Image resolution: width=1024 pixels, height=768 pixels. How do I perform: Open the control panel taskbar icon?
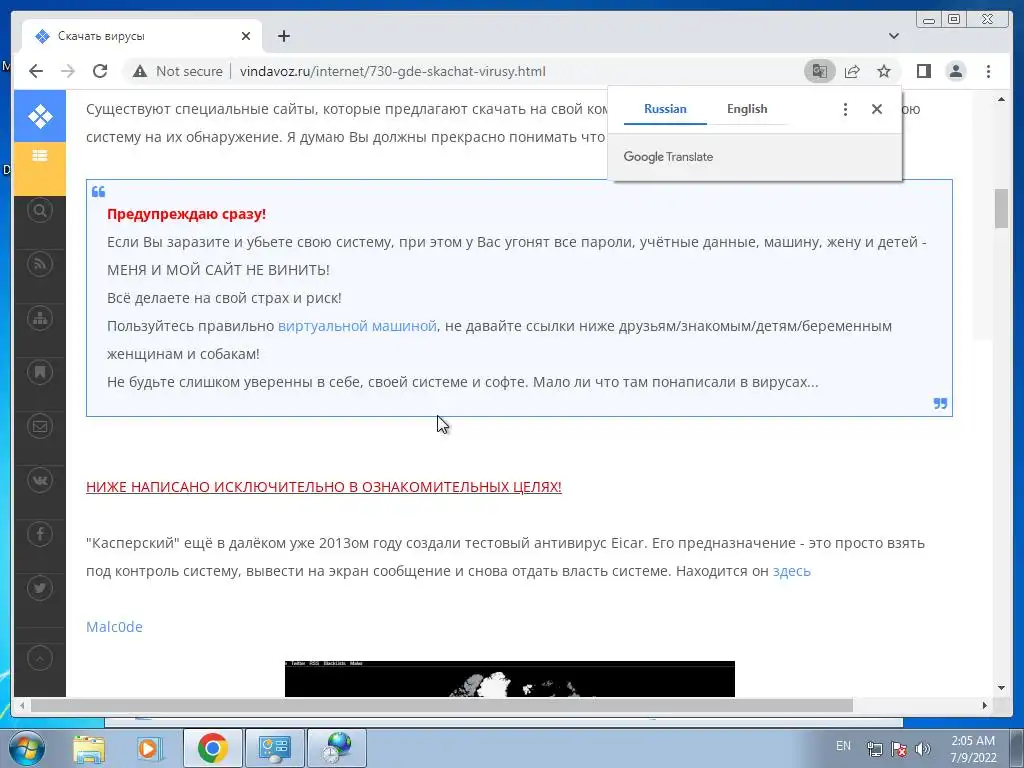[274, 748]
